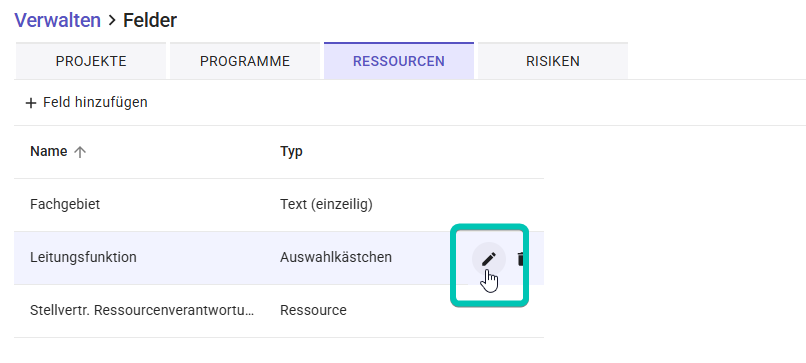The image size is (806, 363).
Task: Select the Felder breadcrumb title
Action: pyautogui.click(x=150, y=20)
